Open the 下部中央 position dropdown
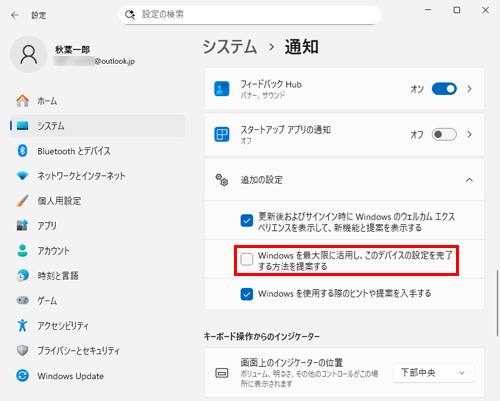The image size is (500, 401). [434, 373]
